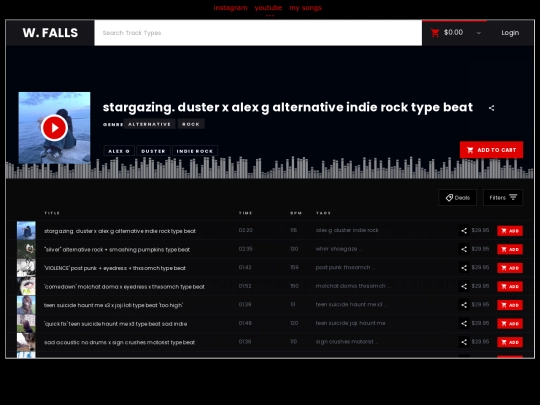Open the youtube link
540x405 pixels.
268,8
